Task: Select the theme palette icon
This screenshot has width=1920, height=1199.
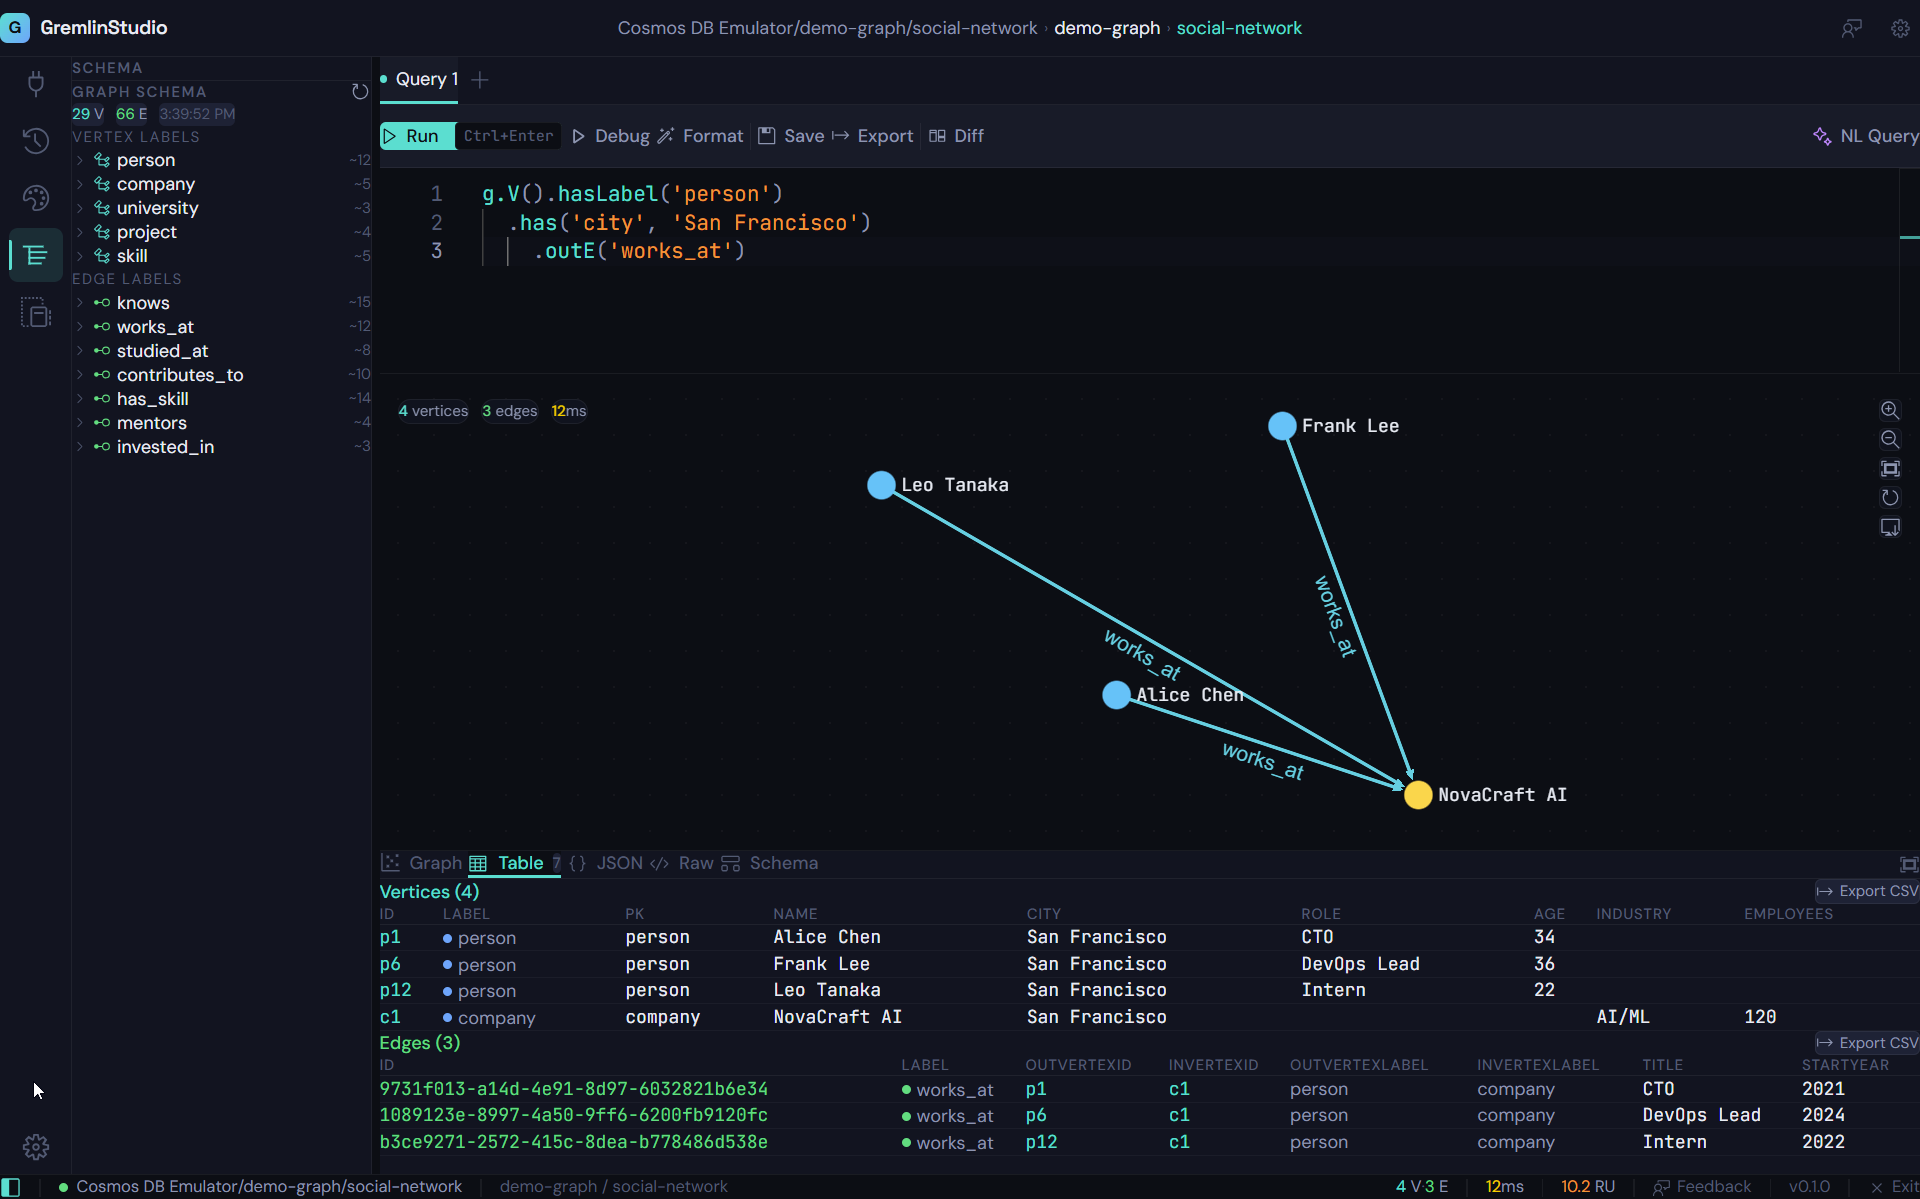Action: (36, 198)
